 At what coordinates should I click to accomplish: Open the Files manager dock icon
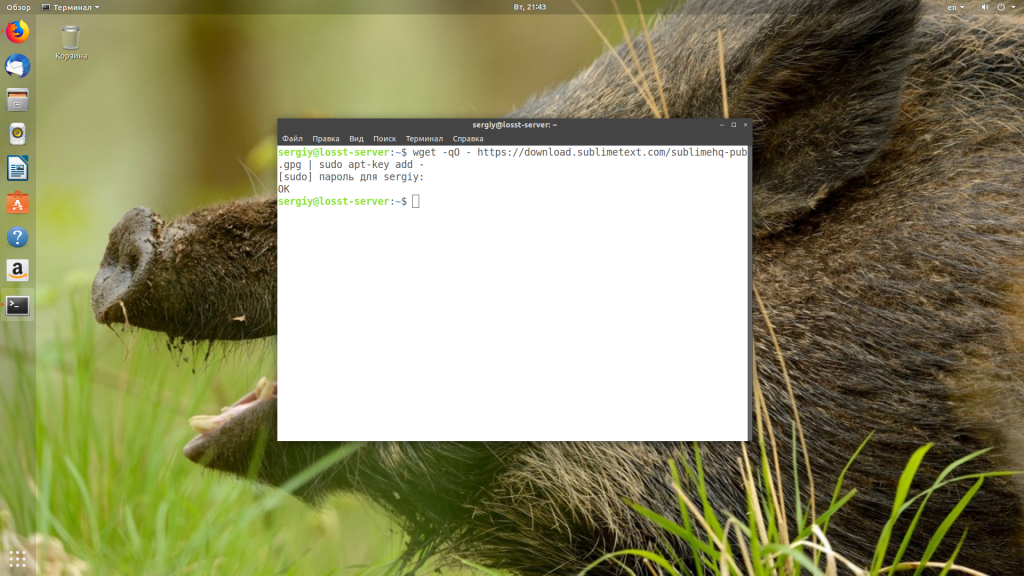pos(17,100)
